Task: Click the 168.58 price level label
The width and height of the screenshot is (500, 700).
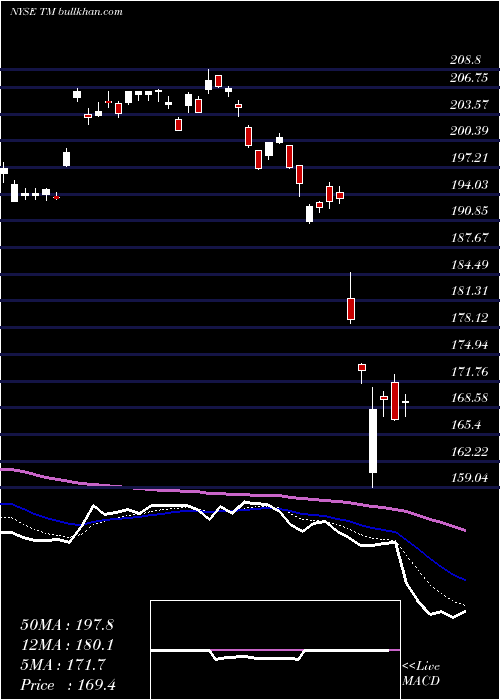Action: point(469,397)
